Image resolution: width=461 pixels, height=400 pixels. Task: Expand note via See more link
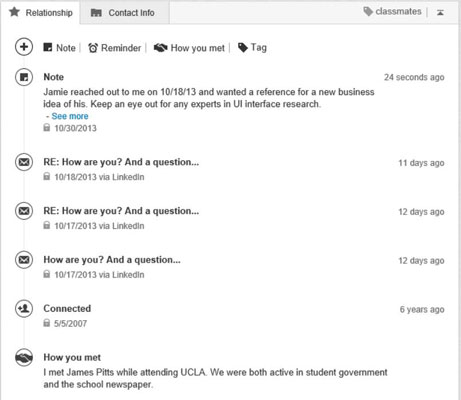[x=70, y=116]
